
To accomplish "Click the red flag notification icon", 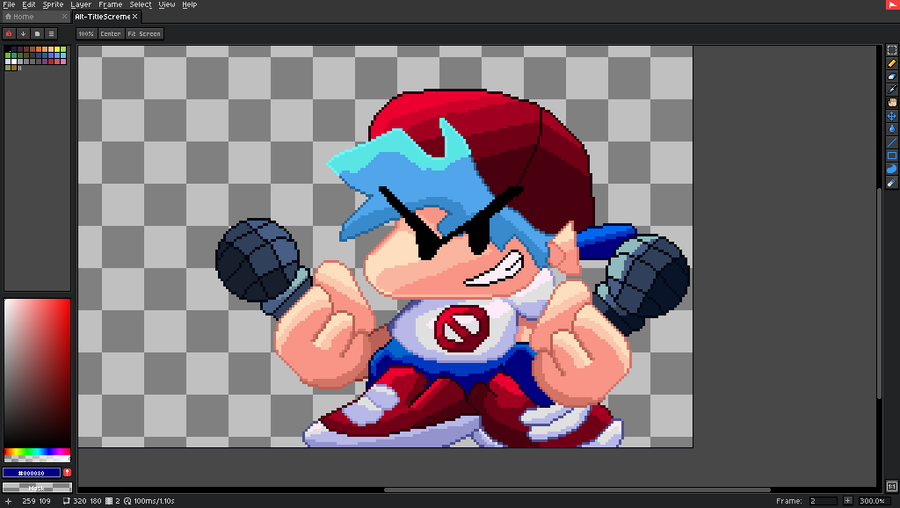I will pos(893,5).
